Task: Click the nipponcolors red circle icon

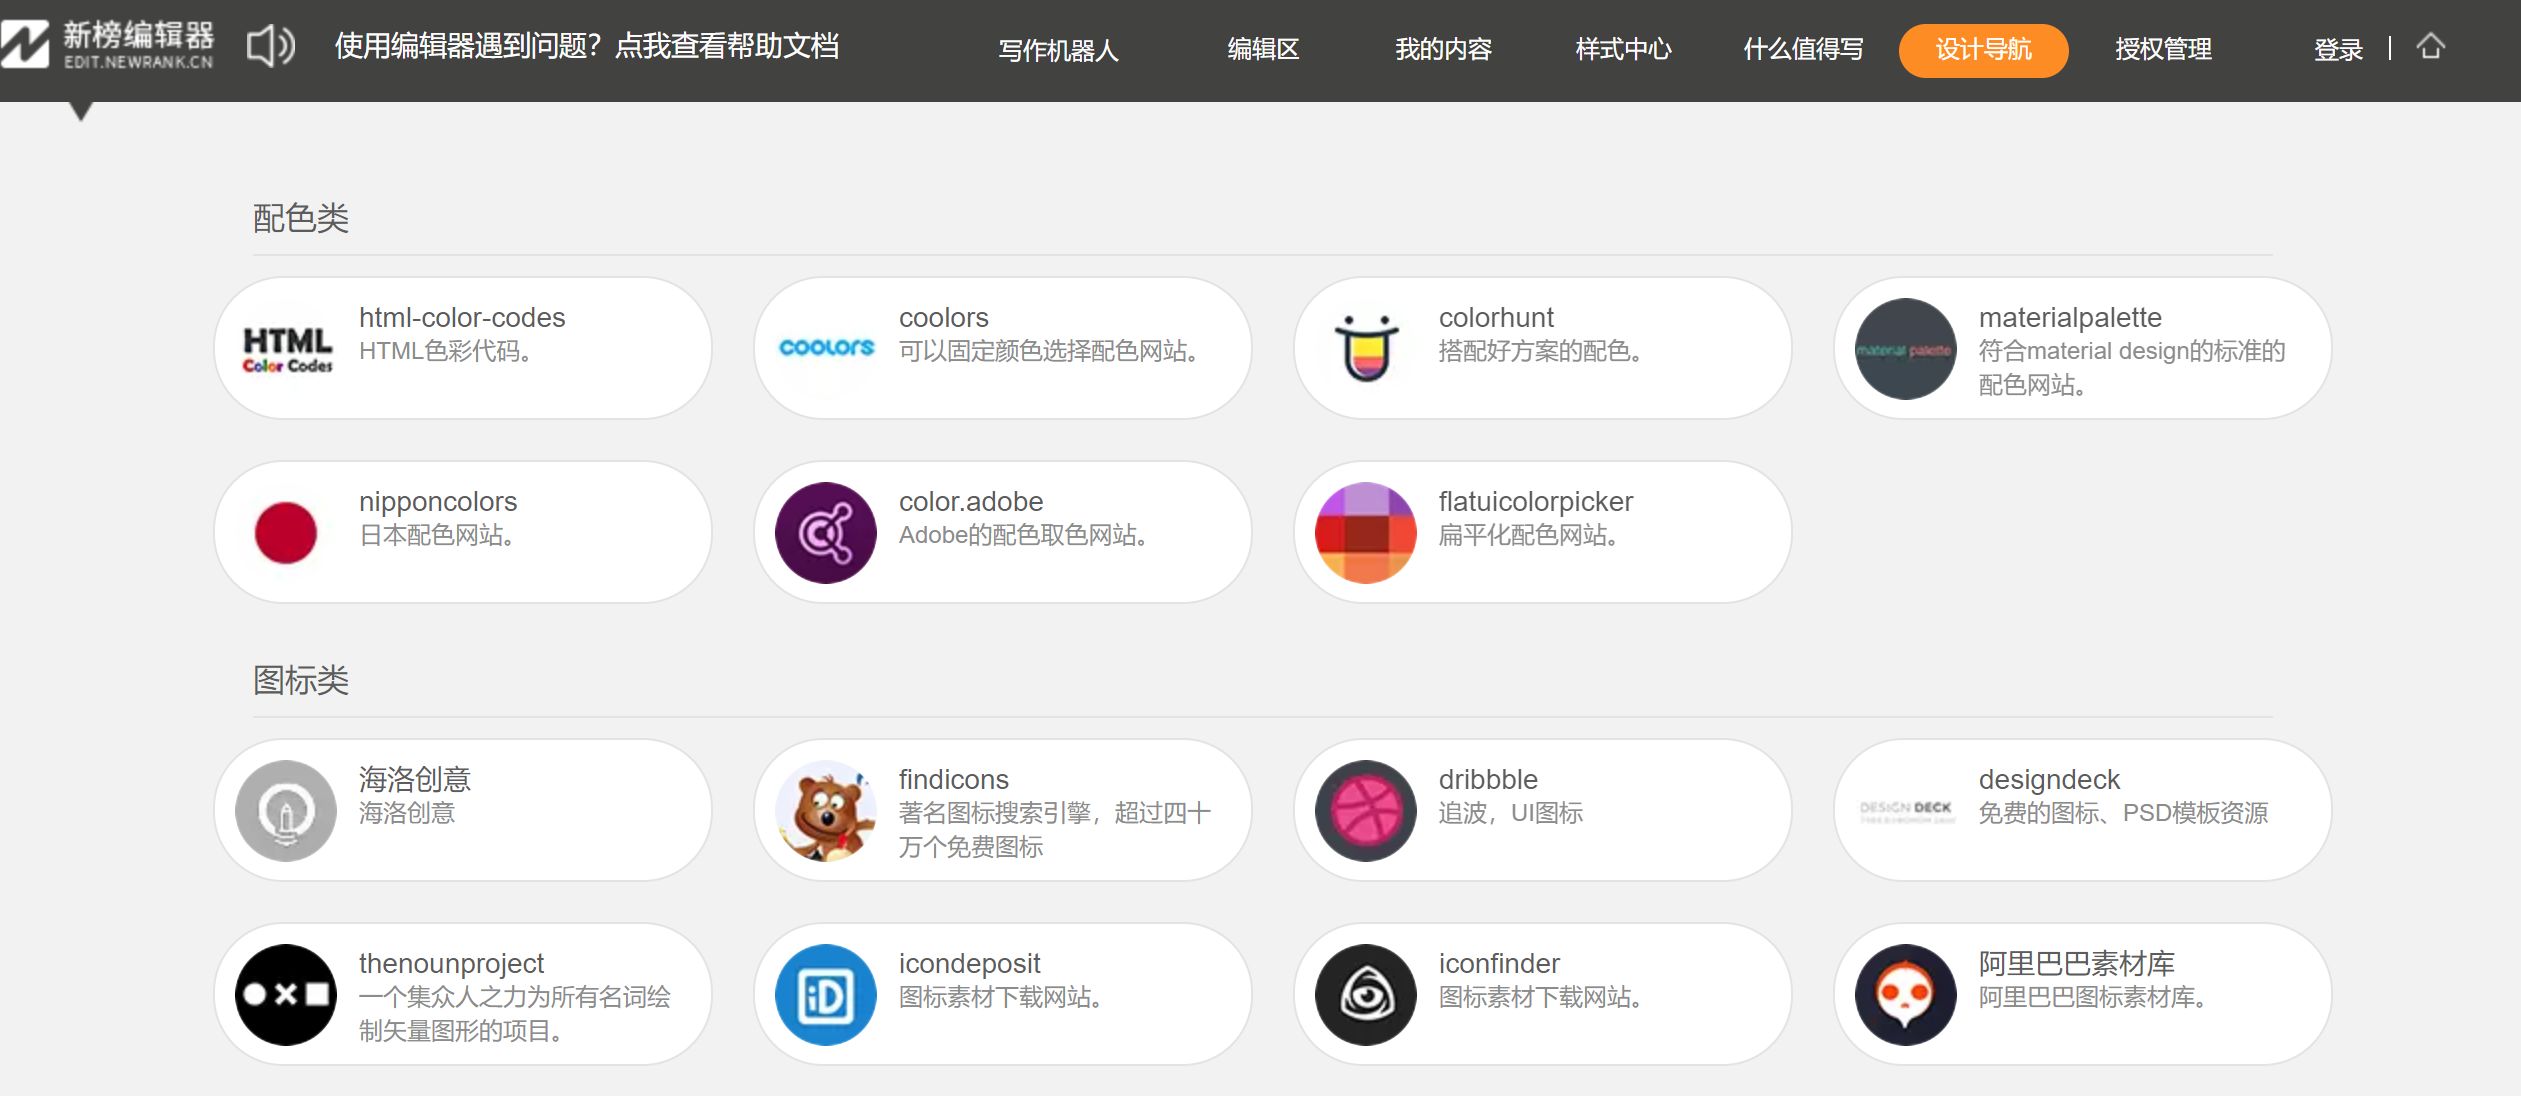Action: 286,533
